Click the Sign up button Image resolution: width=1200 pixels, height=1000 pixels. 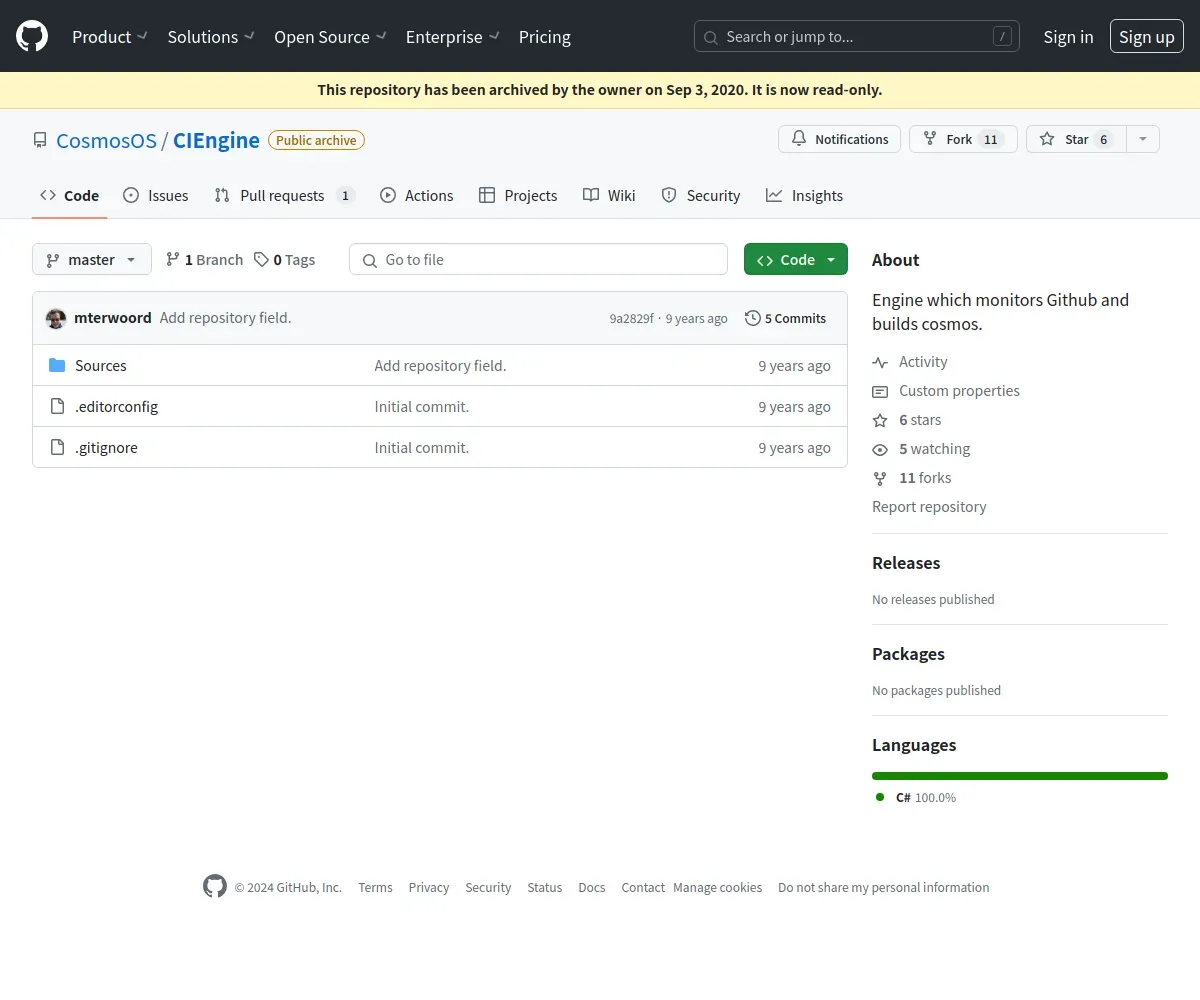[1147, 37]
